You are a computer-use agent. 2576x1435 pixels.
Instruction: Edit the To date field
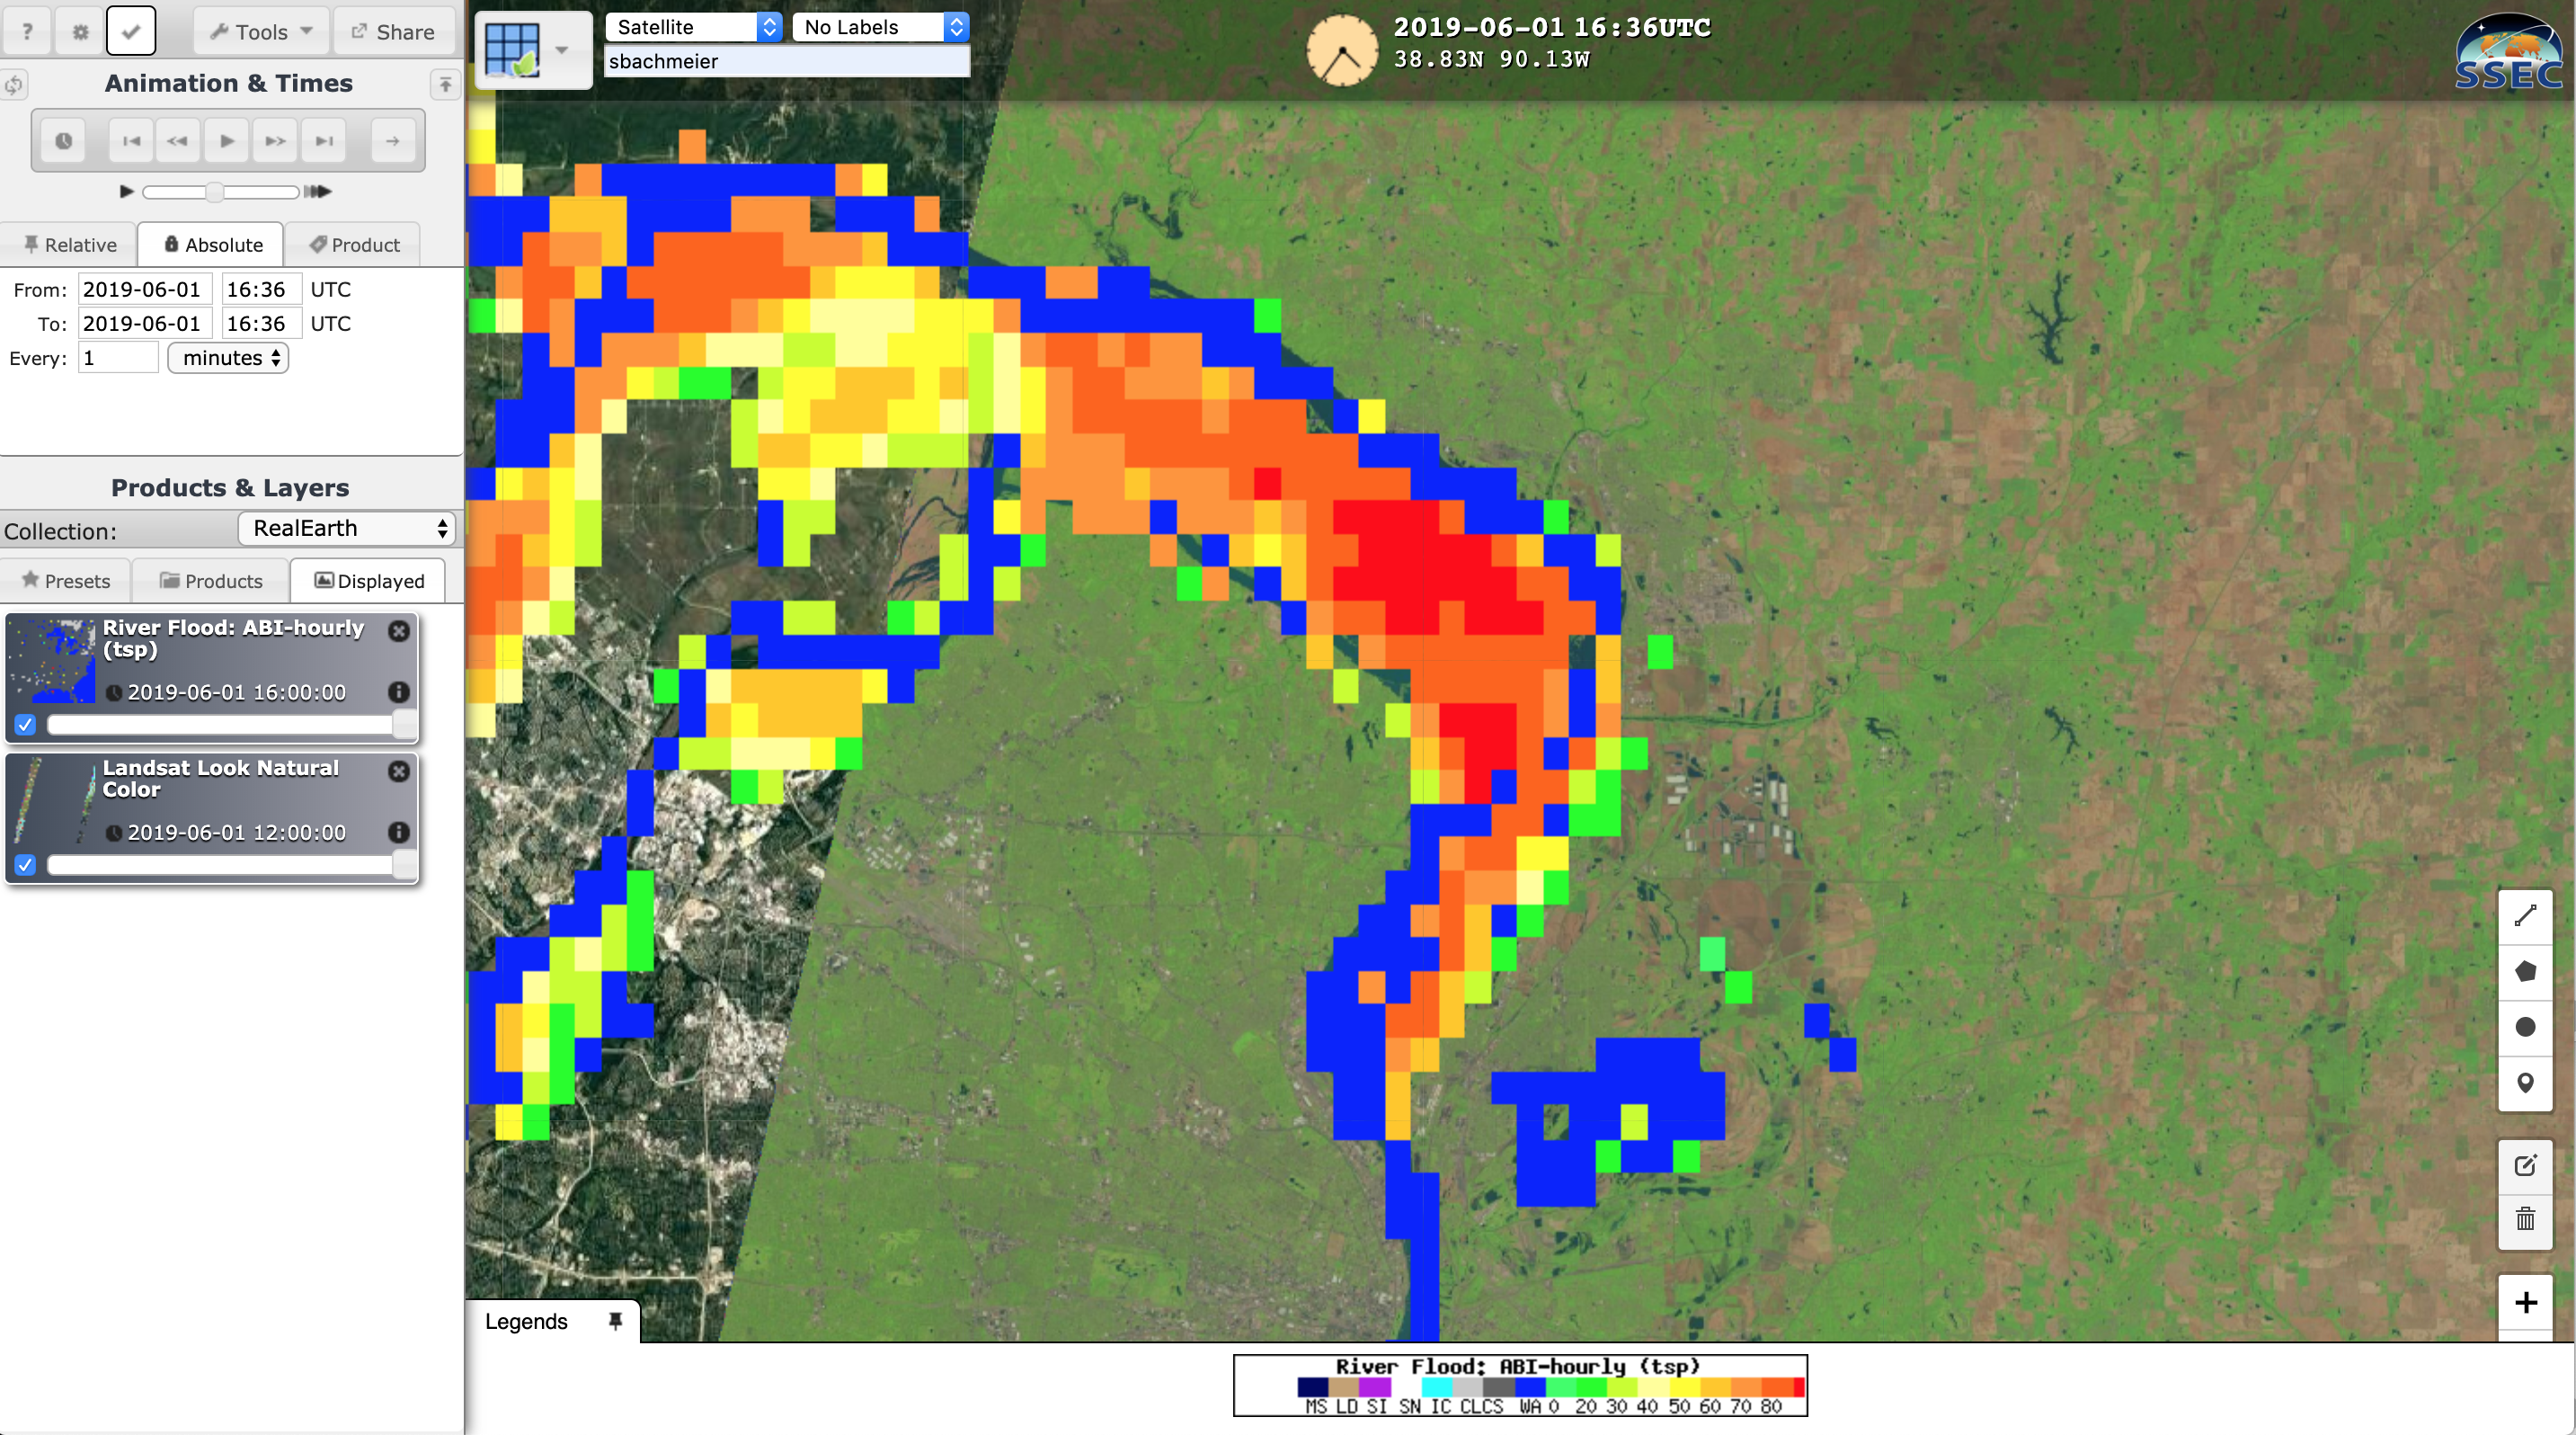click(x=145, y=324)
